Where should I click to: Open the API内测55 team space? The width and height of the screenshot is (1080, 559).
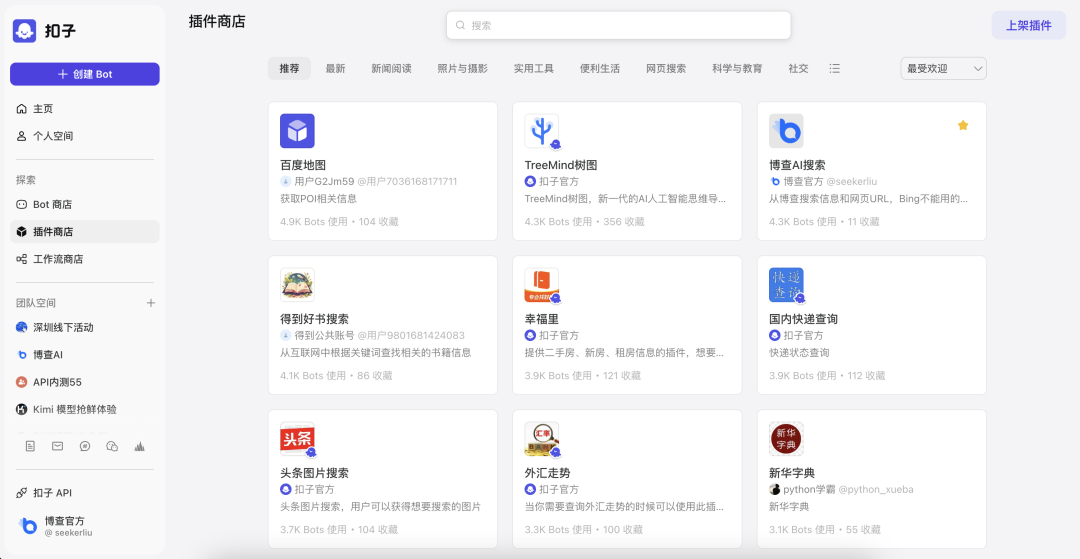pyautogui.click(x=85, y=382)
